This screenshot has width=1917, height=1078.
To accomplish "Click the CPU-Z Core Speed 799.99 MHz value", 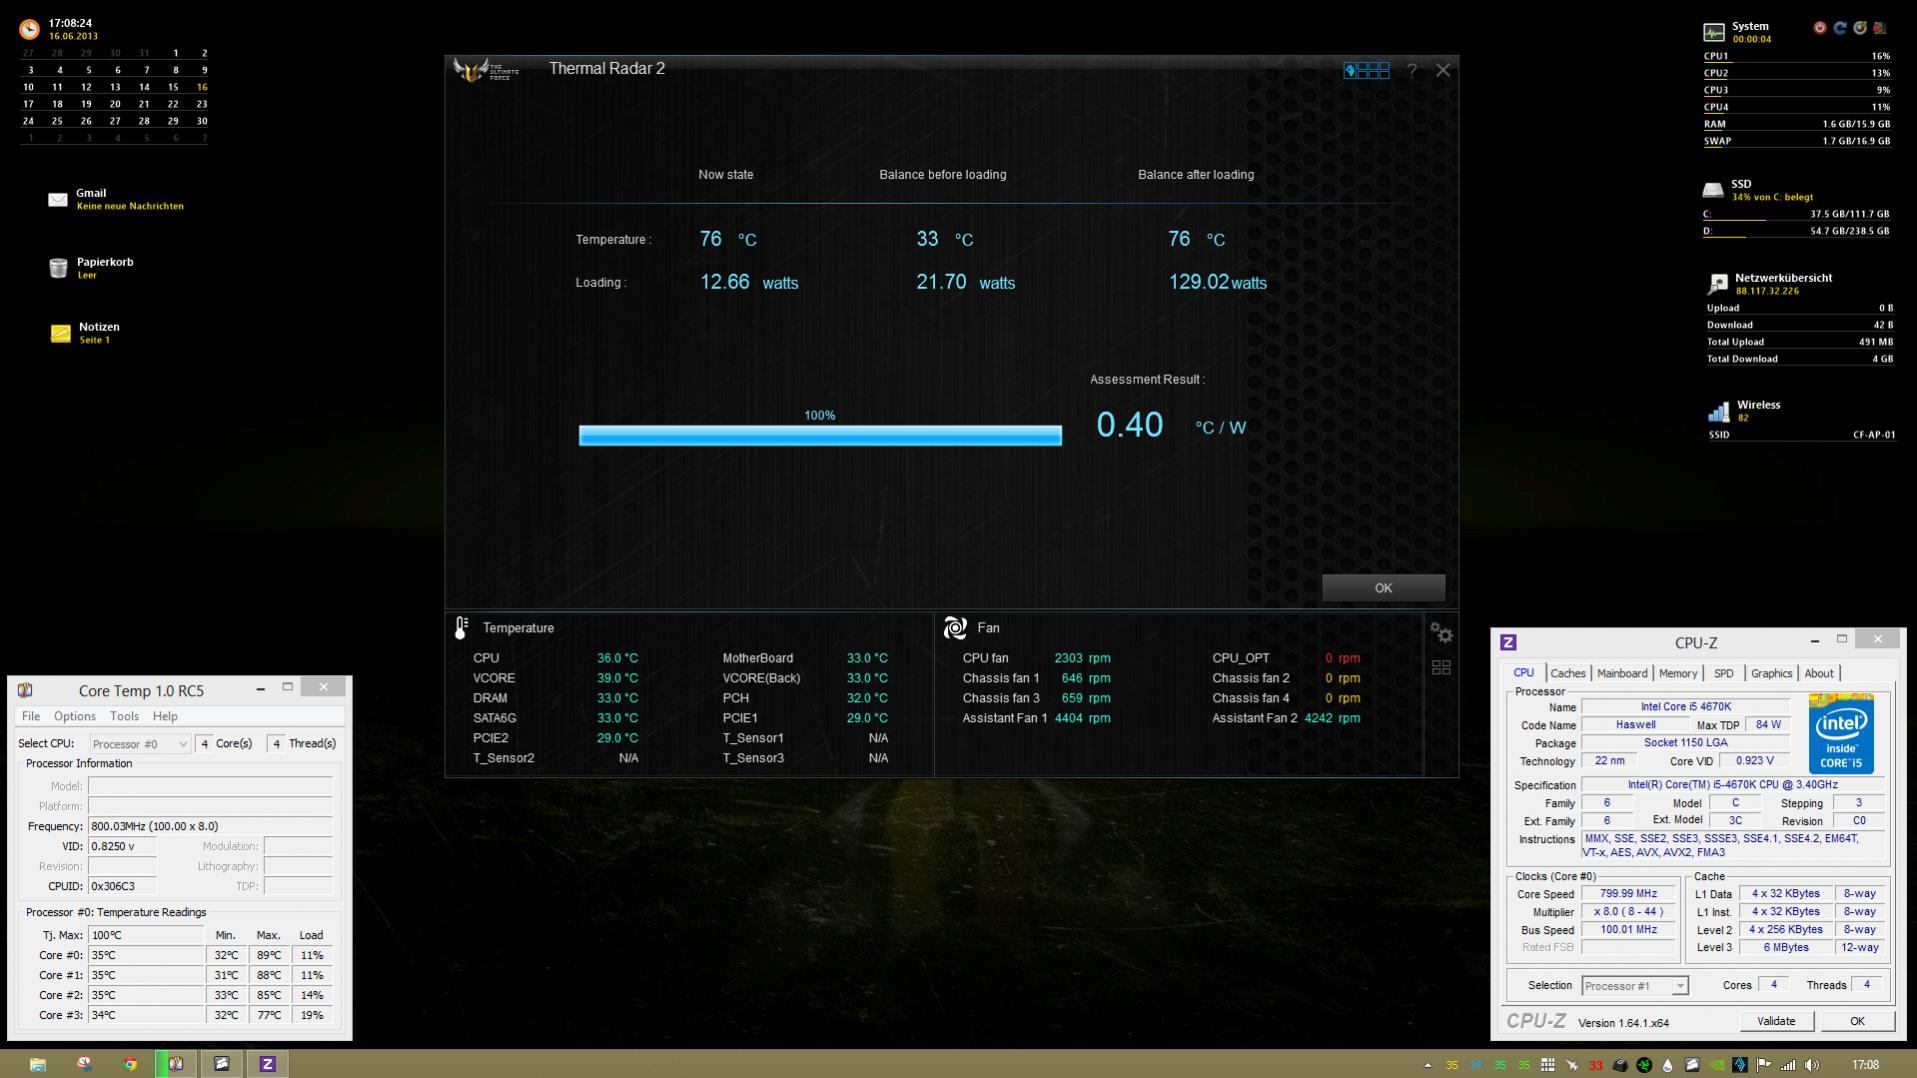I will (1627, 894).
